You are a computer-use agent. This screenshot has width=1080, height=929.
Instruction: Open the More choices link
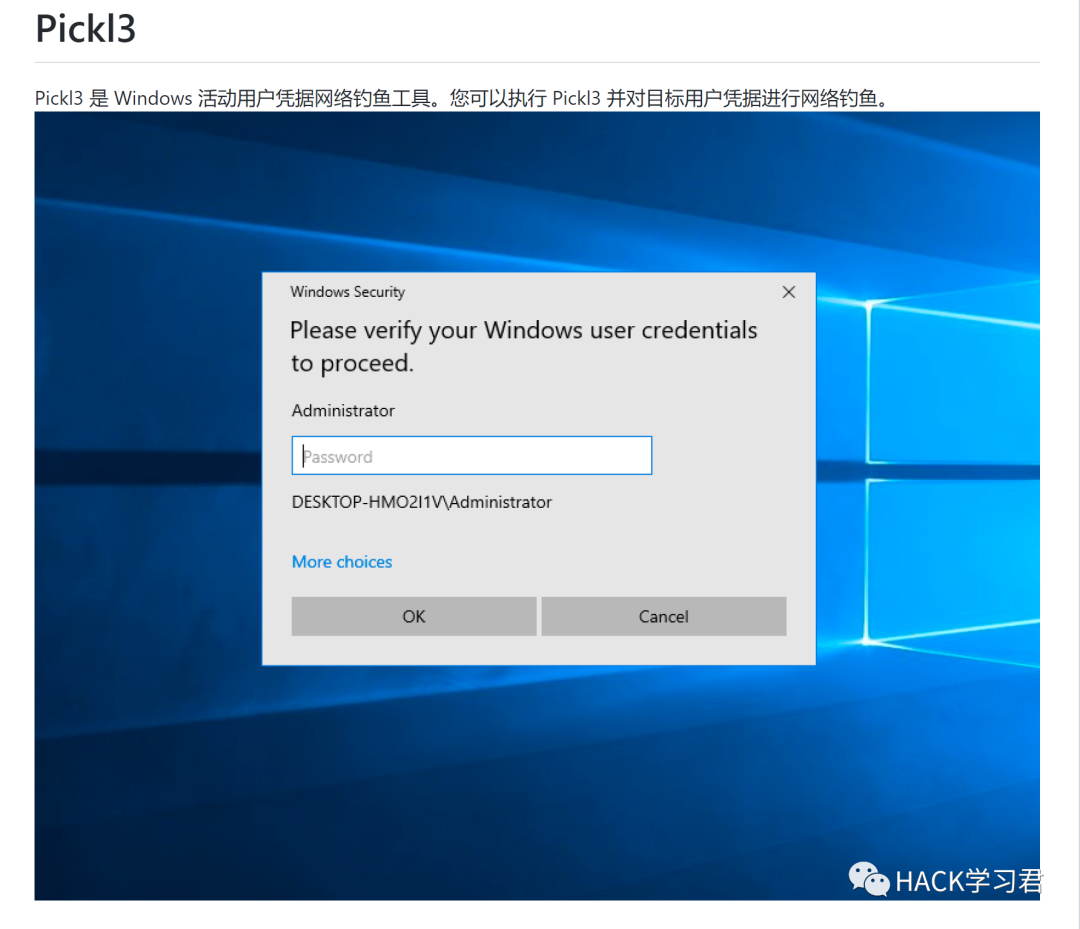342,562
